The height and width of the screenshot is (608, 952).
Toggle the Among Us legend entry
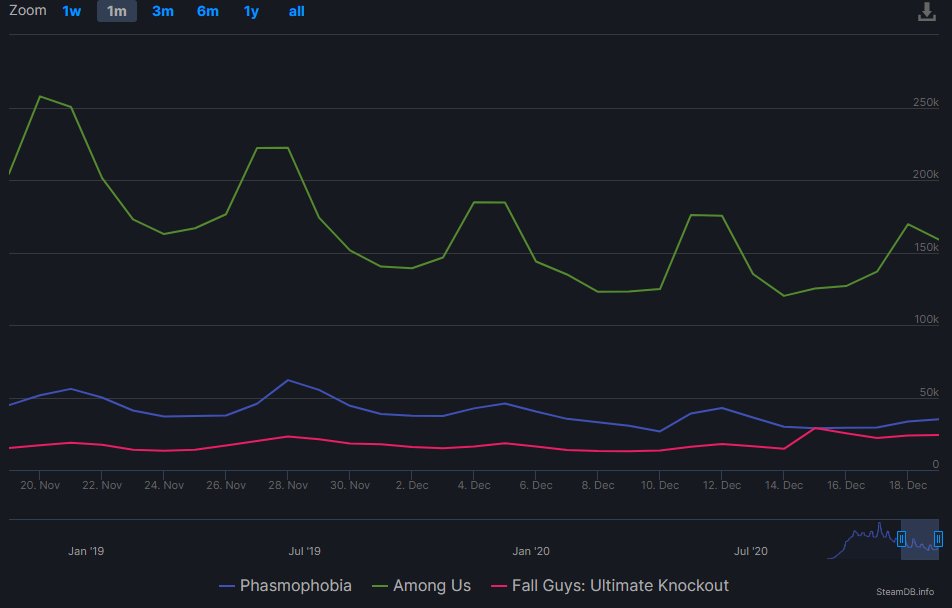click(x=421, y=586)
